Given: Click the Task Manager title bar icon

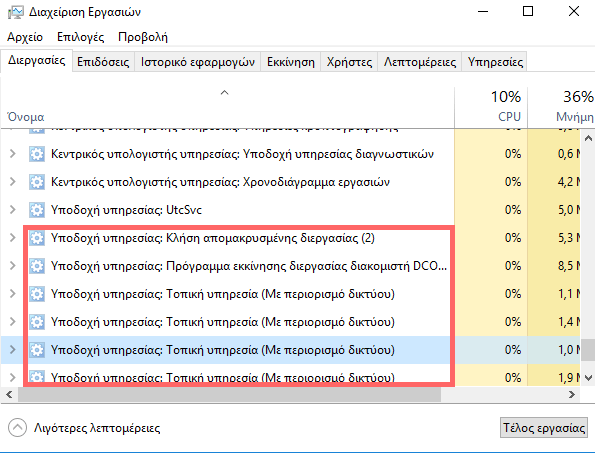Looking at the screenshot, I should pyautogui.click(x=16, y=12).
